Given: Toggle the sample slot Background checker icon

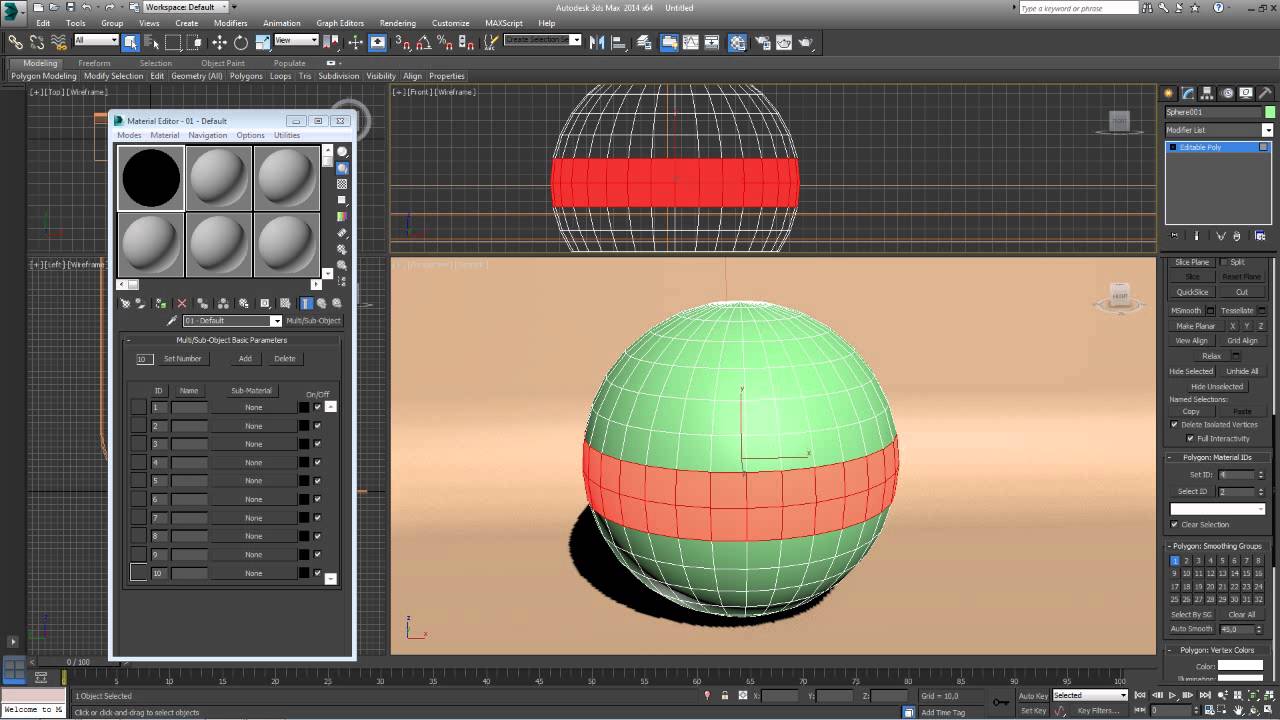Looking at the screenshot, I should point(342,184).
